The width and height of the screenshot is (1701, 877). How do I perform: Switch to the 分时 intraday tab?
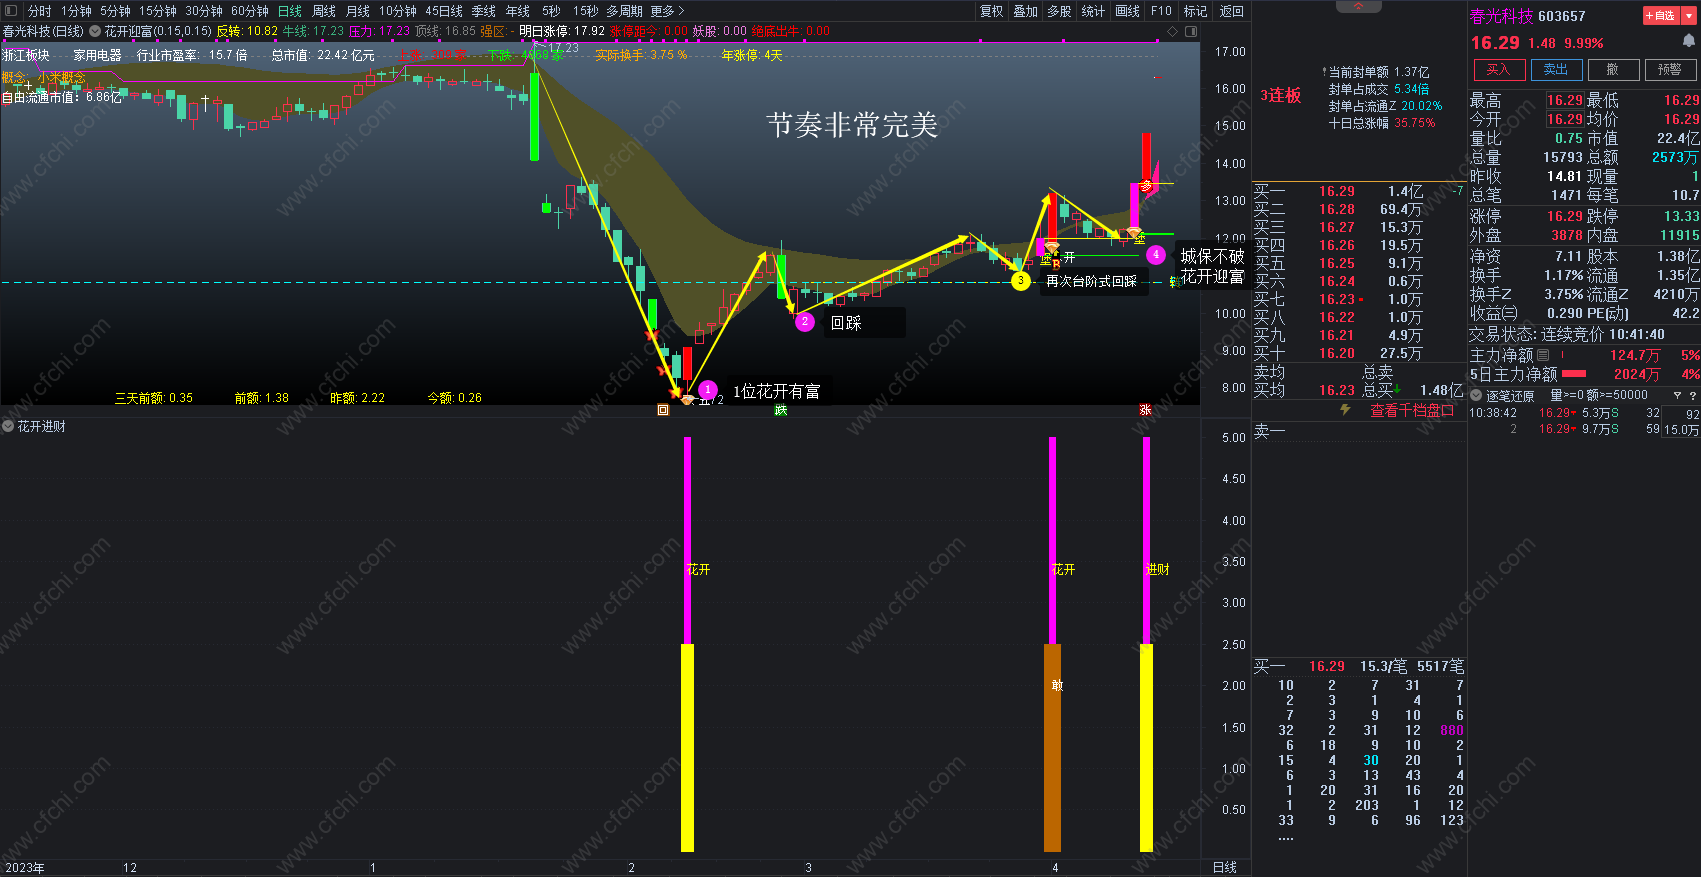39,11
